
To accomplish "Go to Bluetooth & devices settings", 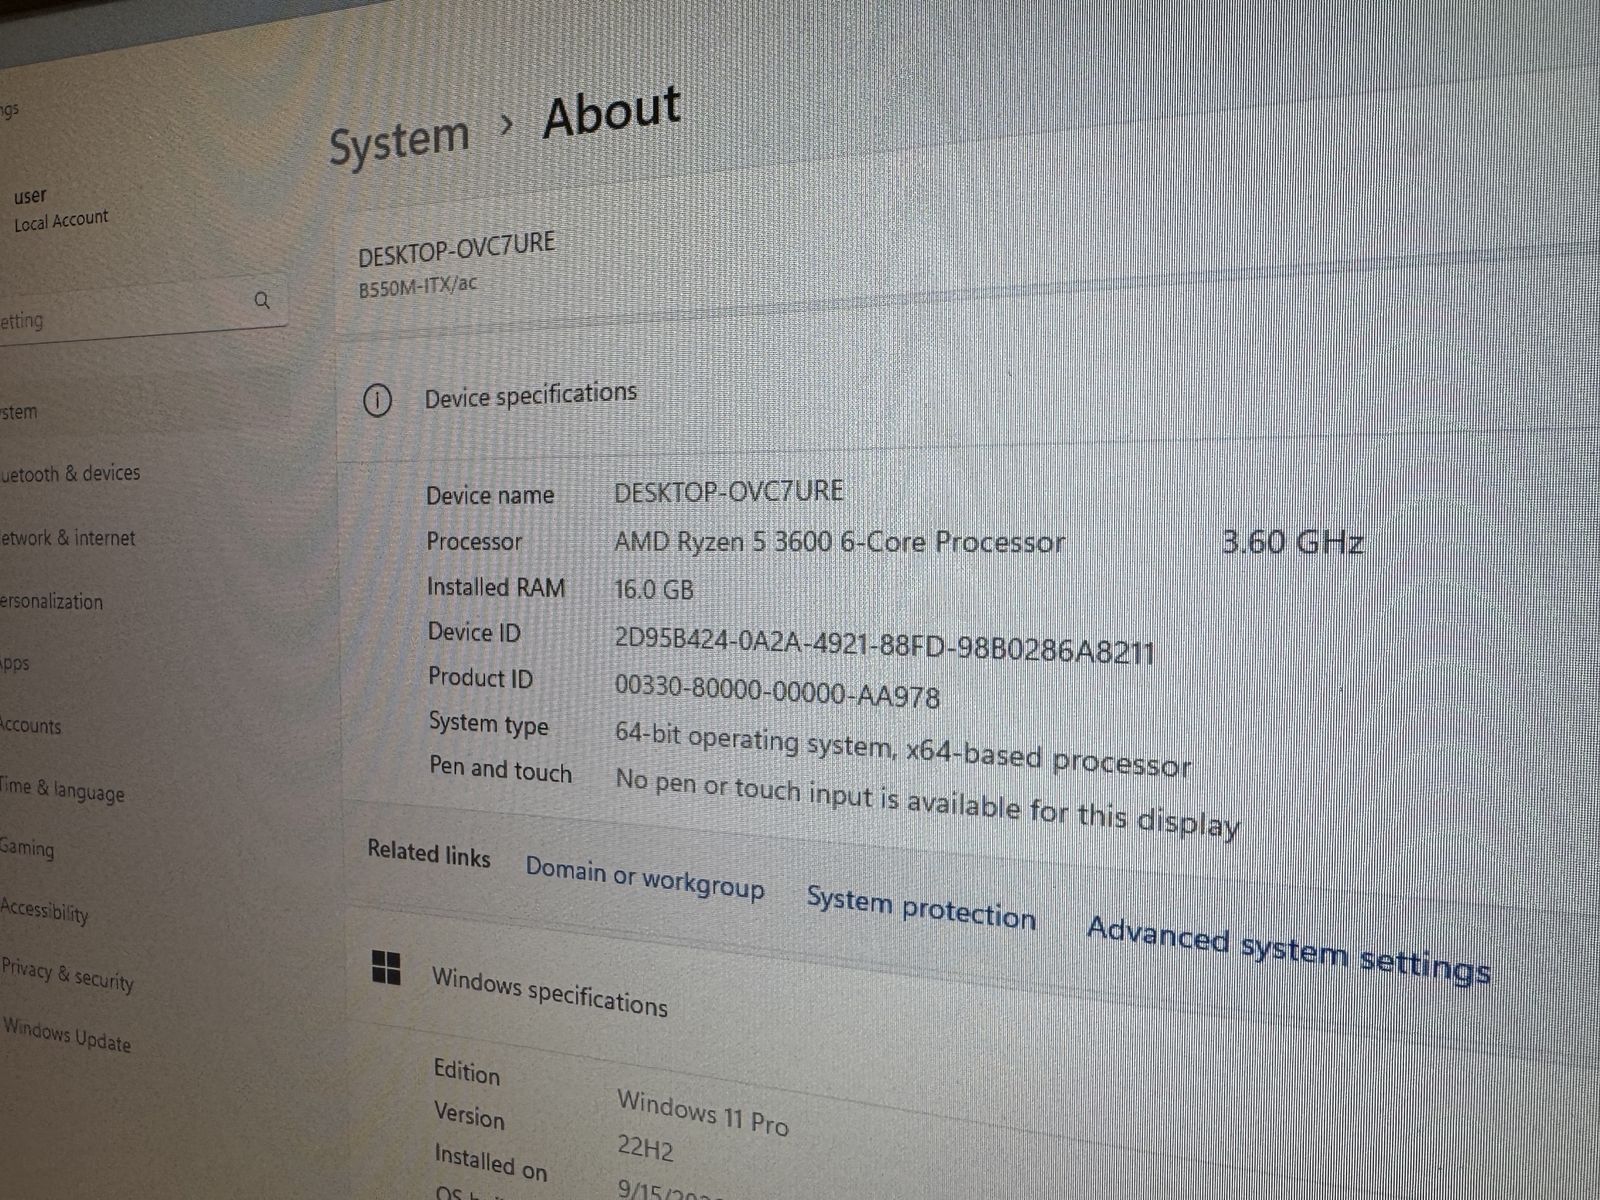I will (70, 473).
